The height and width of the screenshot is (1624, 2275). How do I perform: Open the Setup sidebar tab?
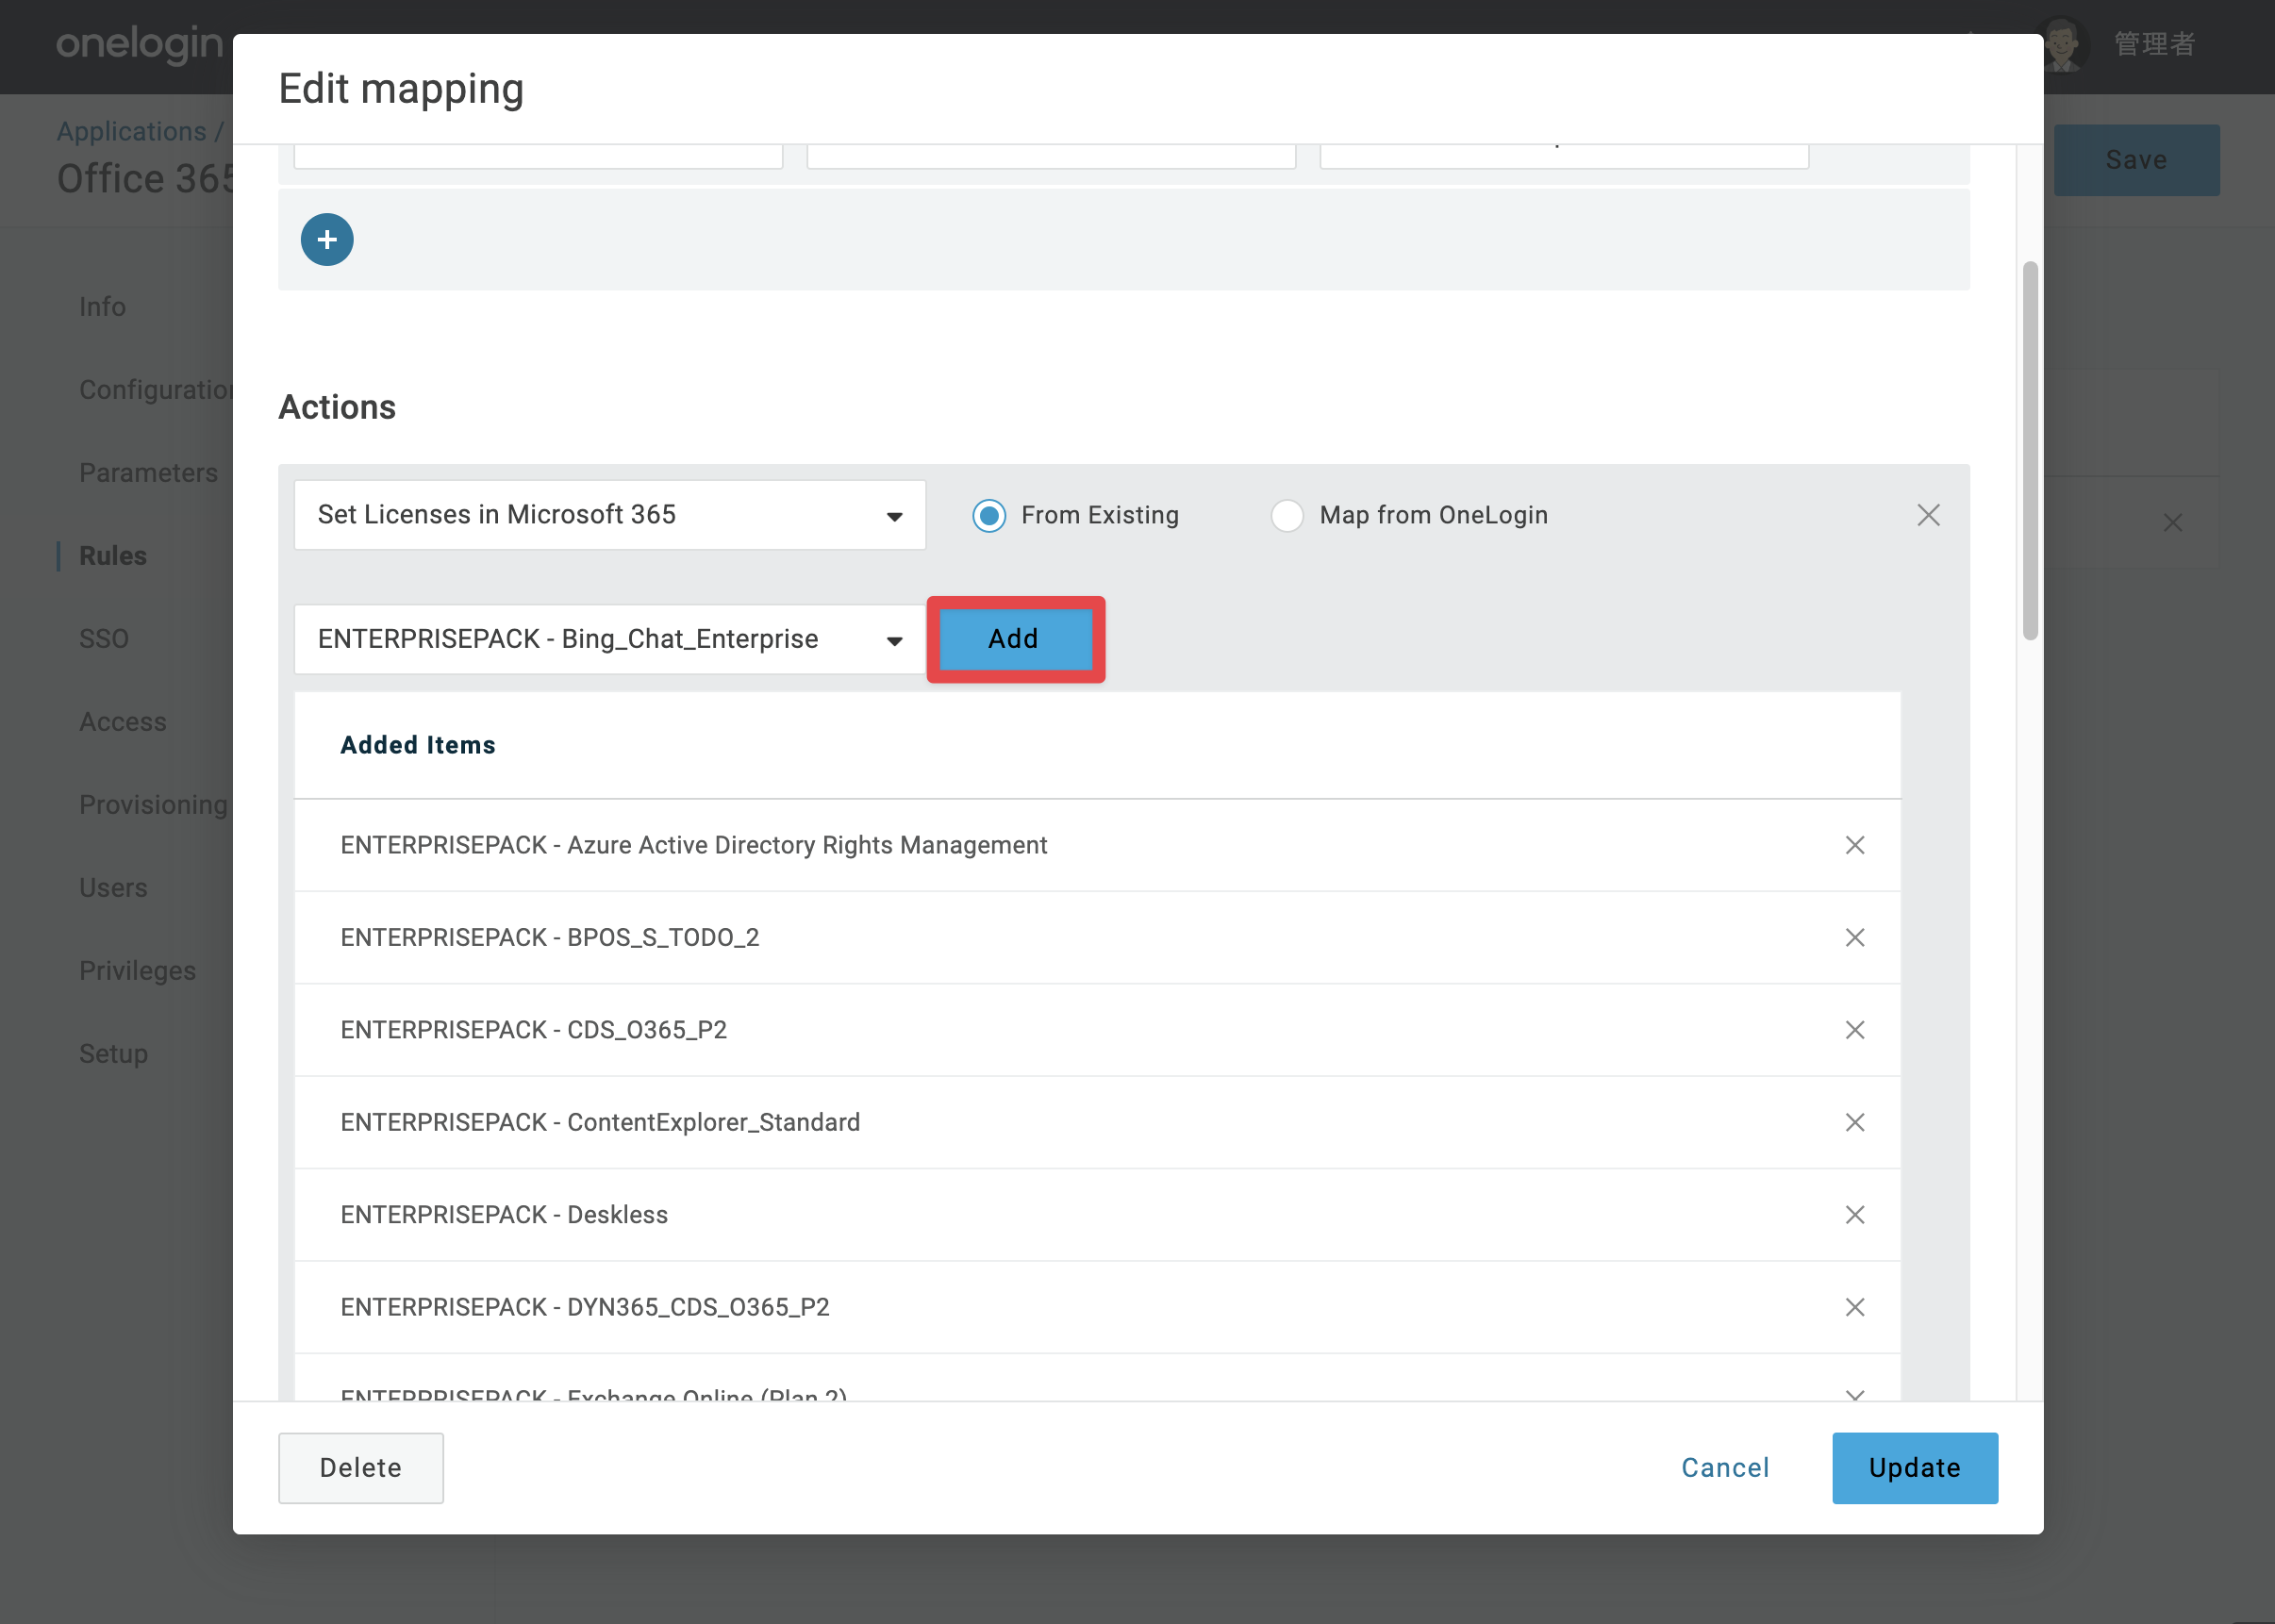113,1054
